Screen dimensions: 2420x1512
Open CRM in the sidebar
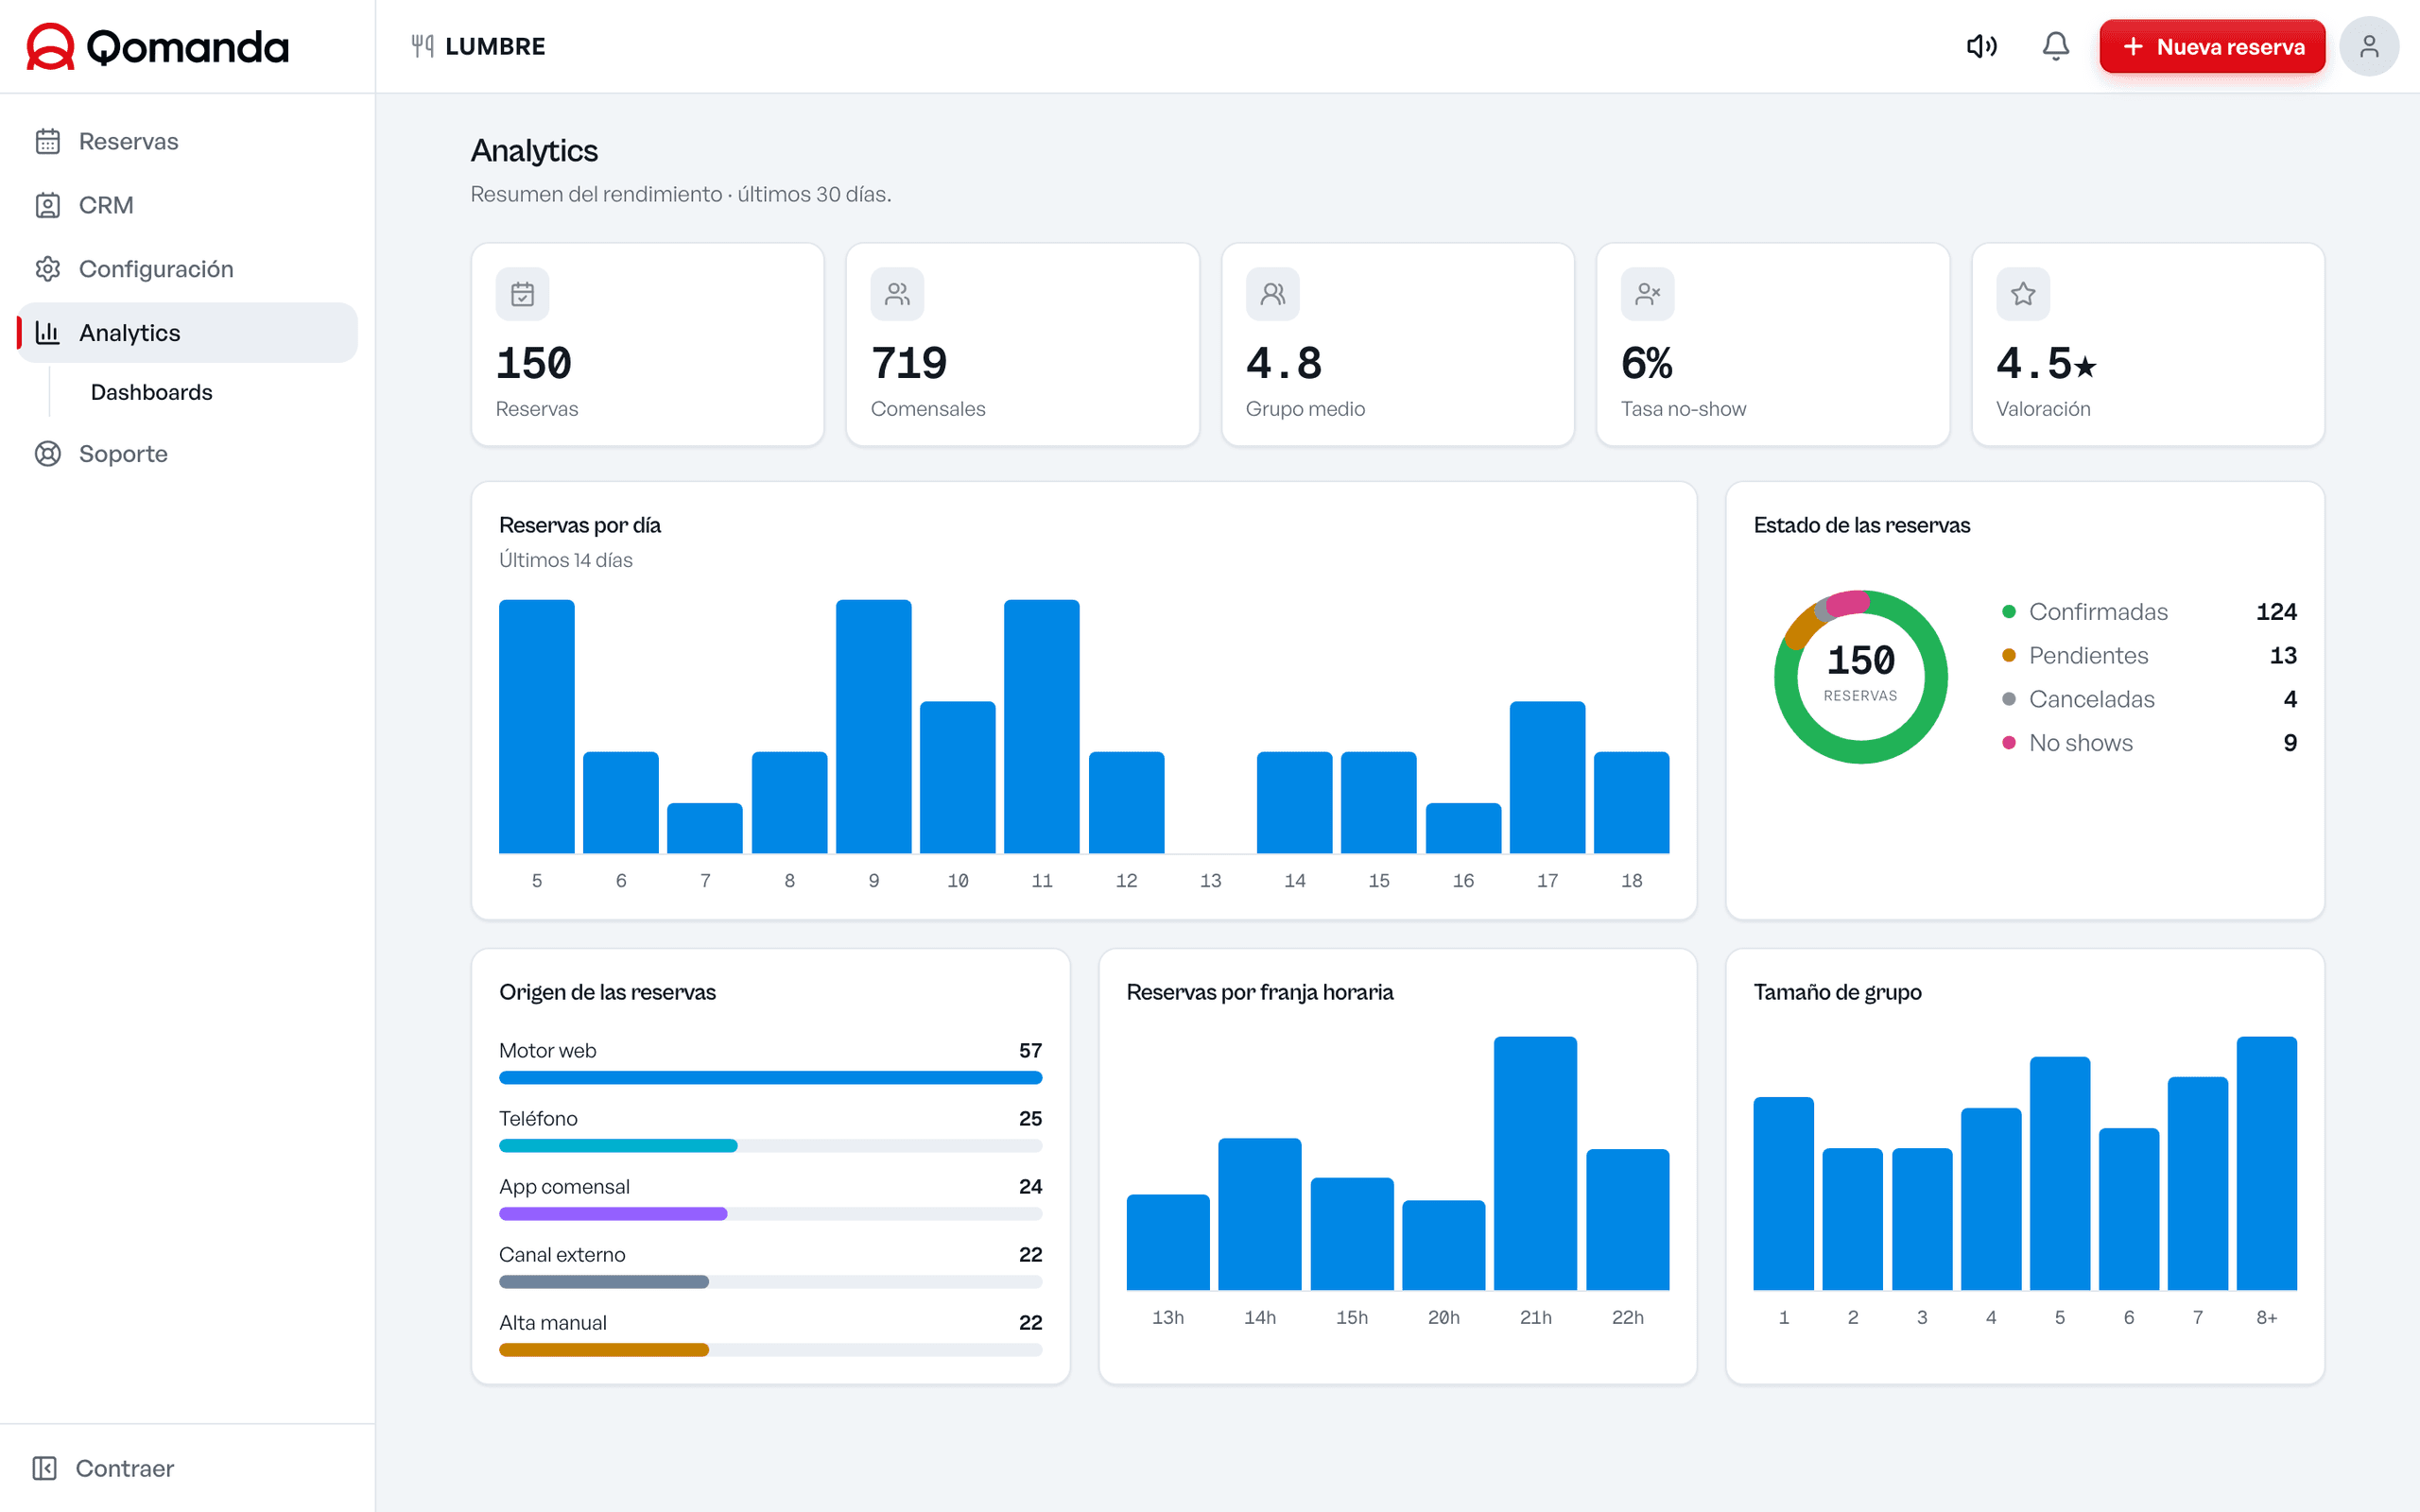click(187, 205)
